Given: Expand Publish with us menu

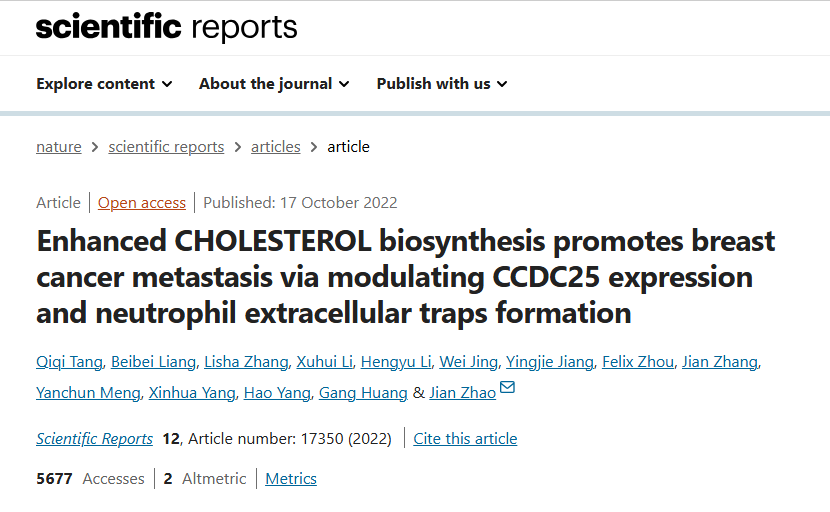Looking at the screenshot, I should 442,84.
